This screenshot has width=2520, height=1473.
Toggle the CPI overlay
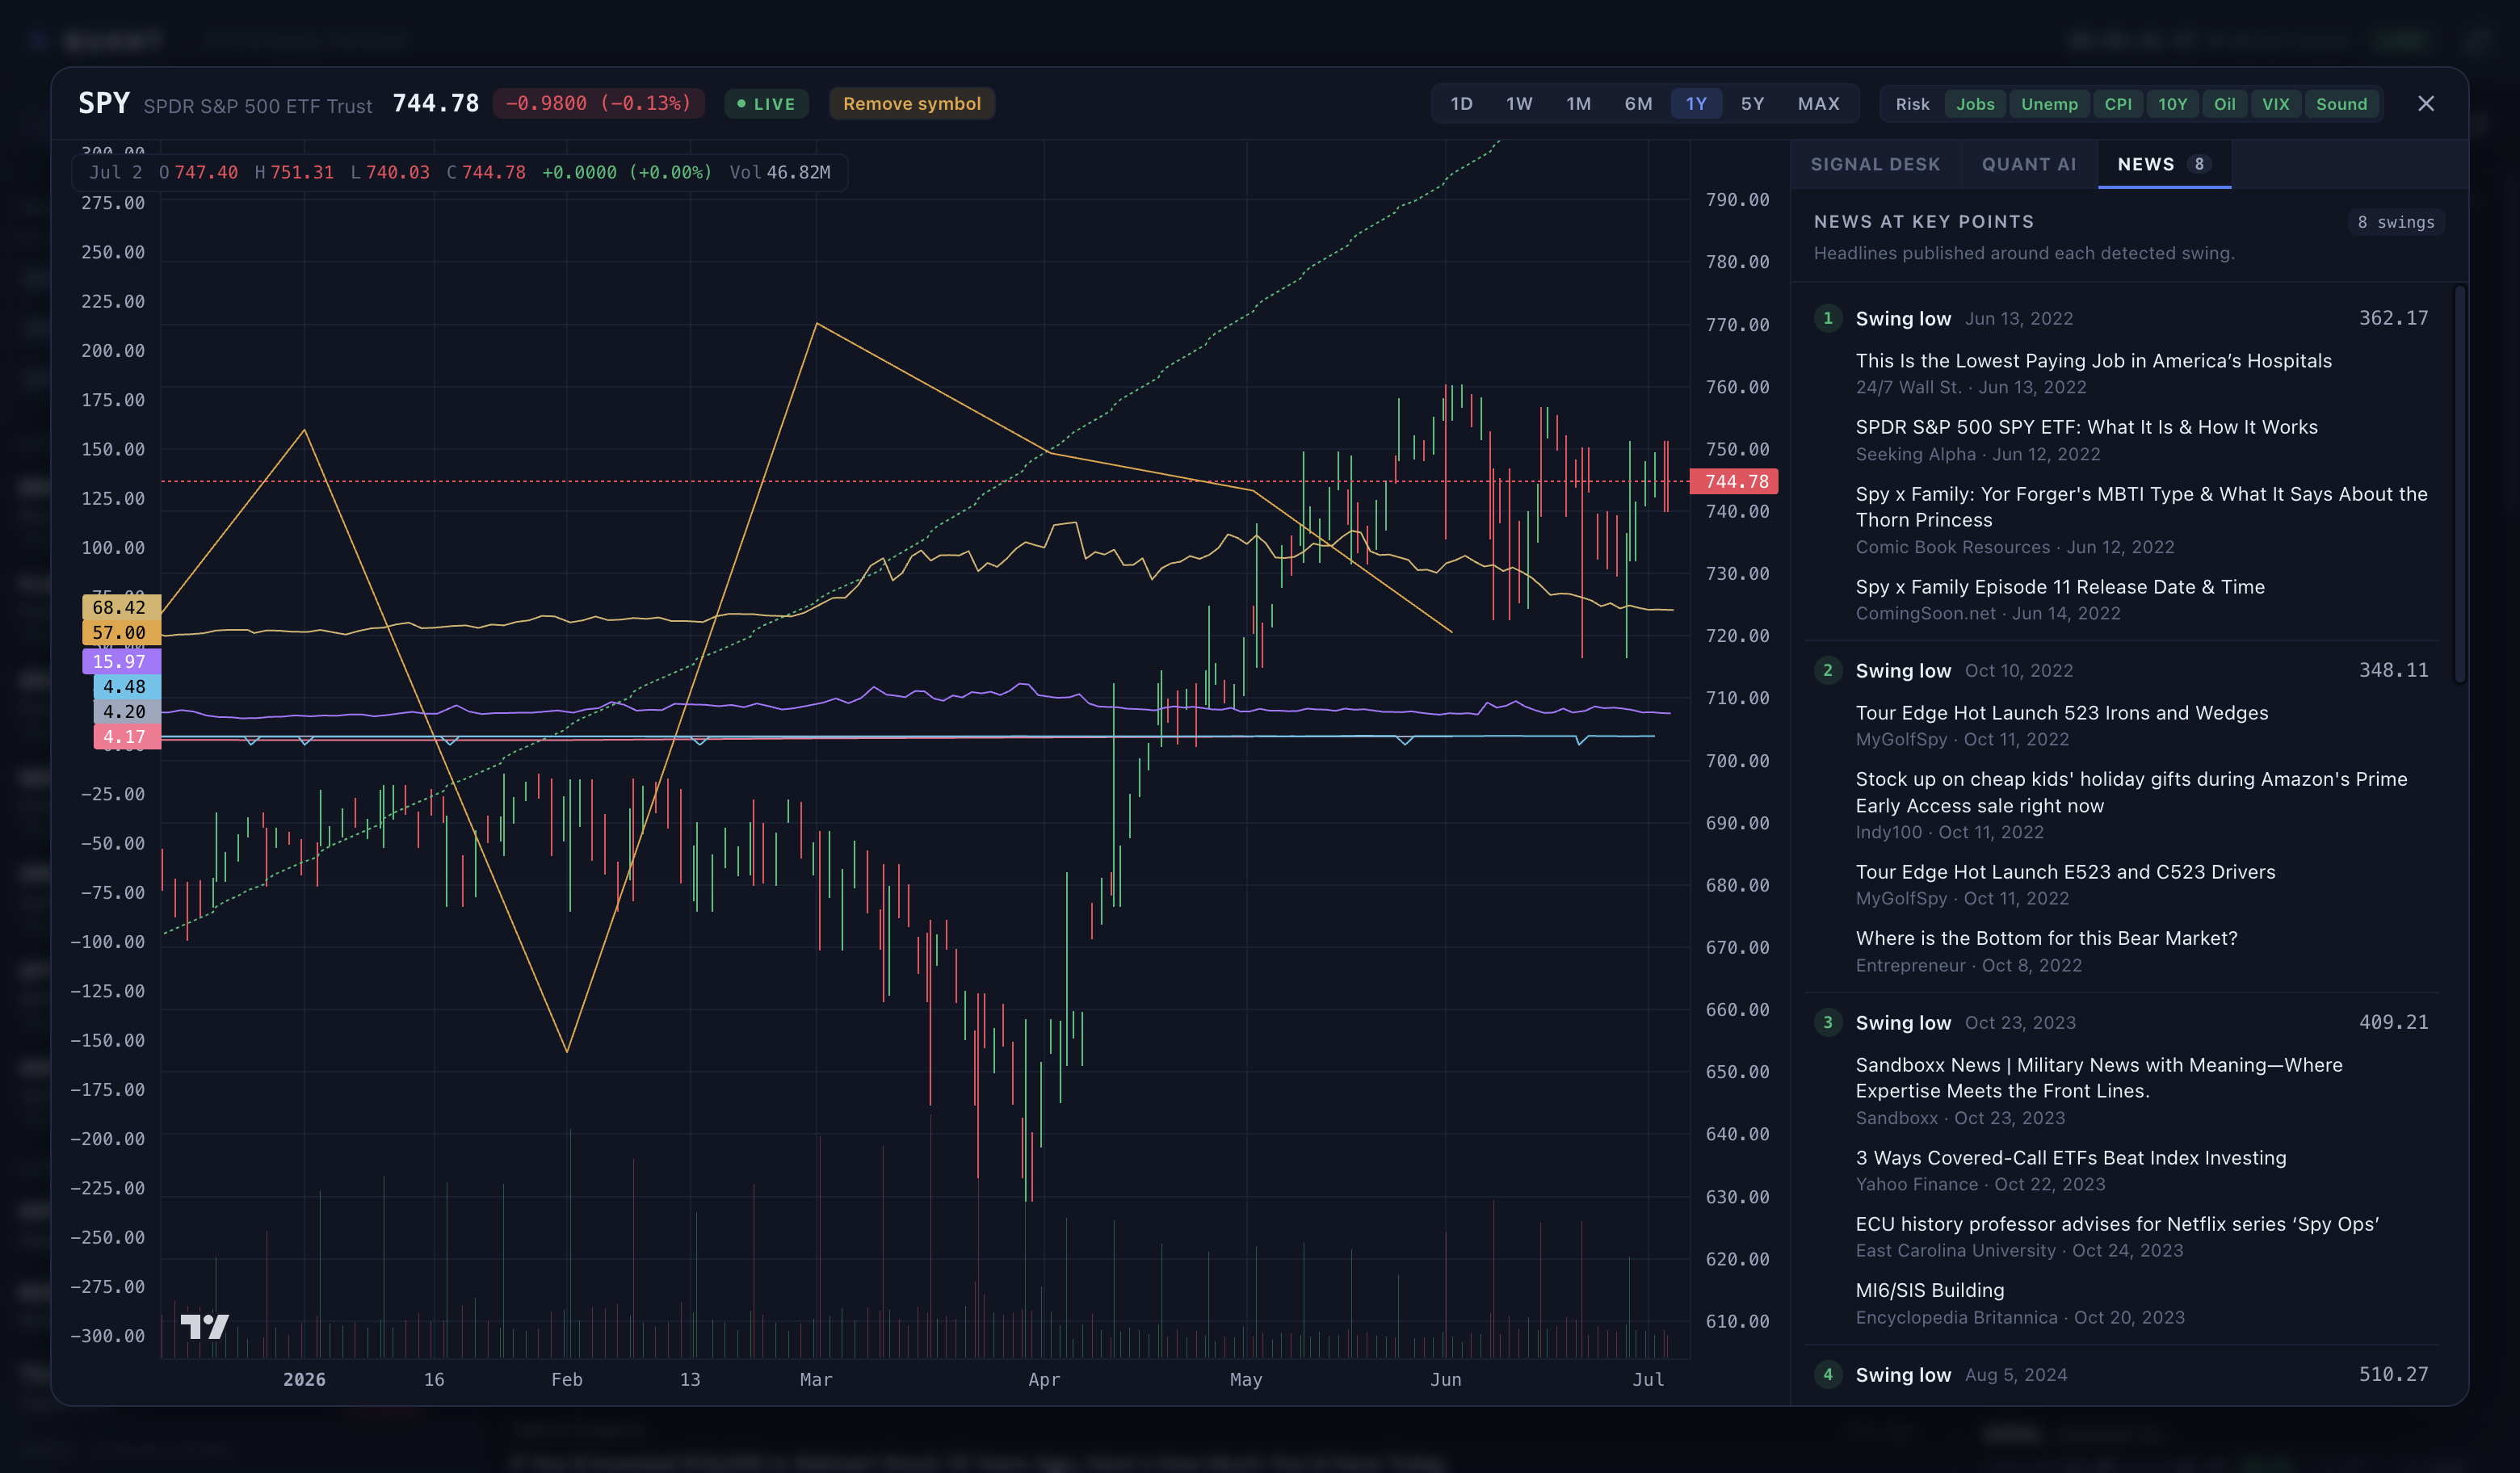(x=2118, y=104)
